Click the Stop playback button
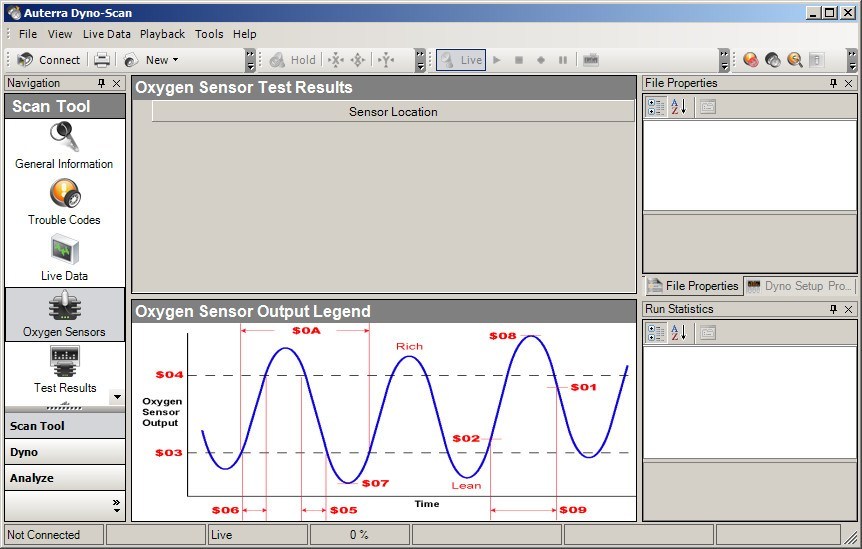 coord(518,60)
